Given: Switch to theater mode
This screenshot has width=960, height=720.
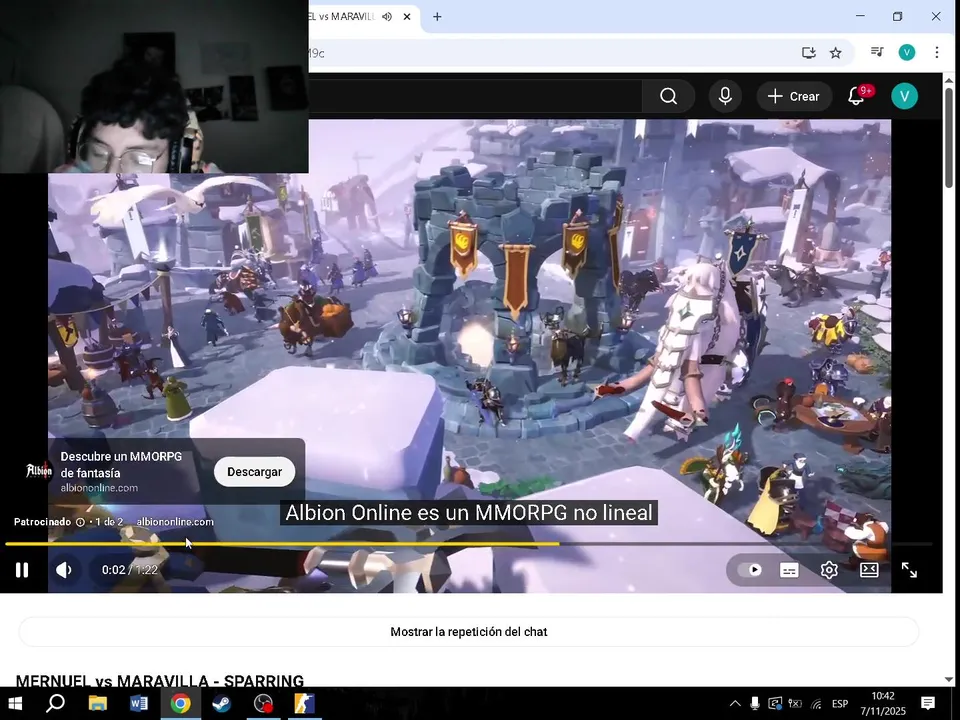Looking at the screenshot, I should [869, 570].
